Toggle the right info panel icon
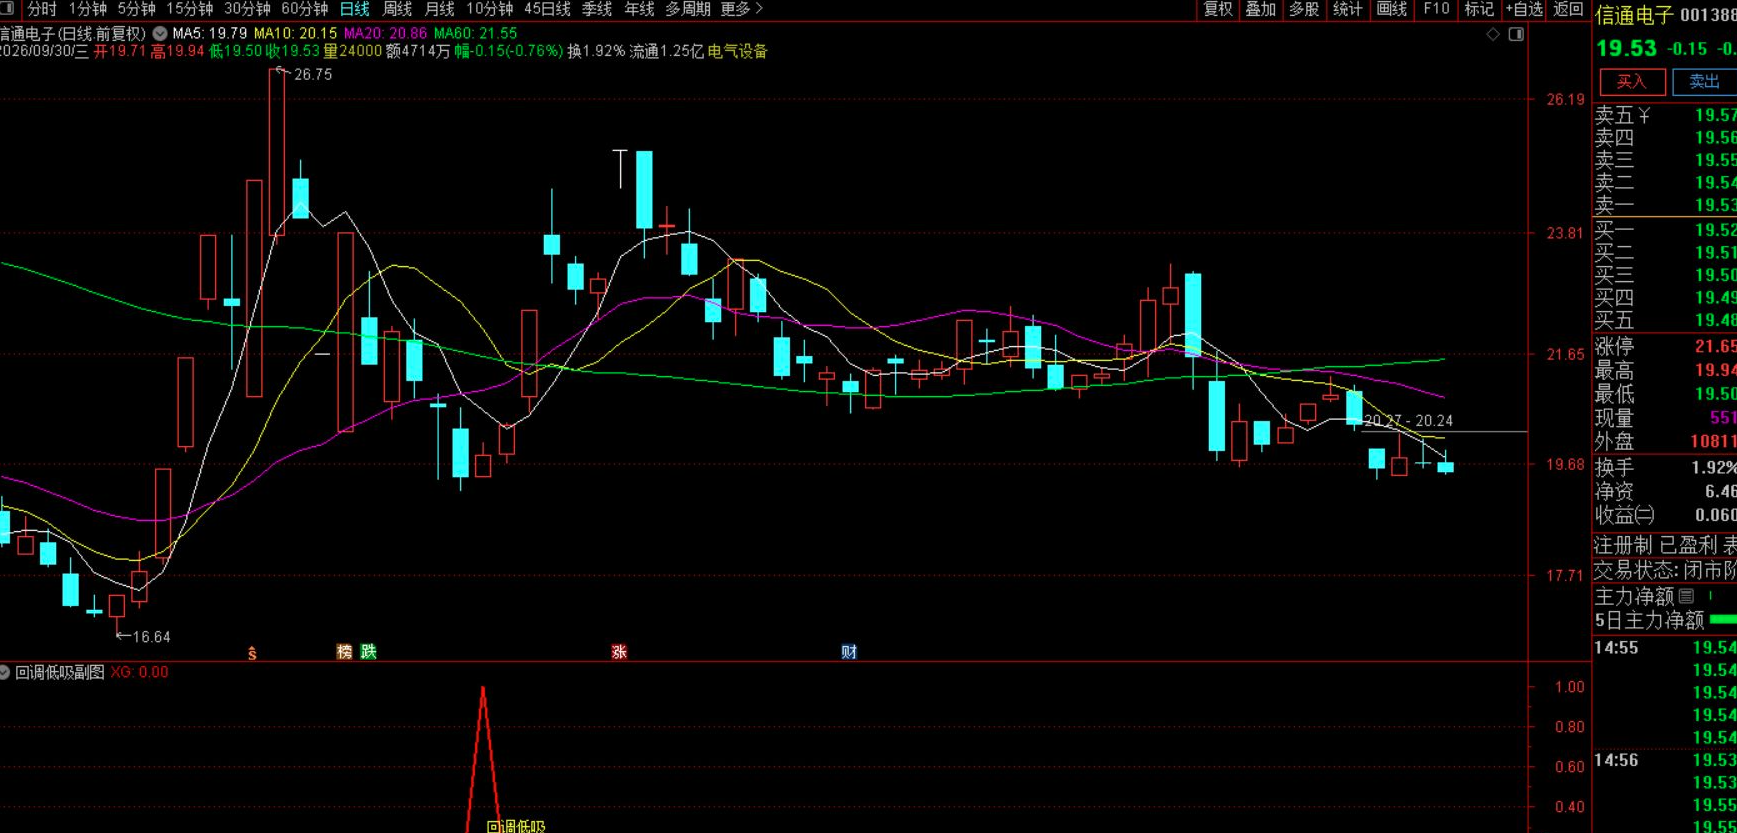This screenshot has width=1737, height=833. tap(1516, 34)
